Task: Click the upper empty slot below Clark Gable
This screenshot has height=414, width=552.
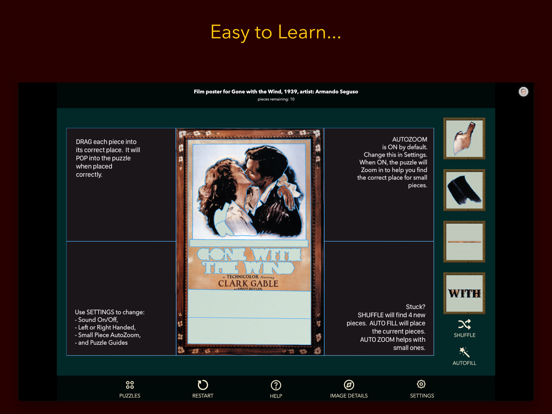Action: (x=249, y=304)
